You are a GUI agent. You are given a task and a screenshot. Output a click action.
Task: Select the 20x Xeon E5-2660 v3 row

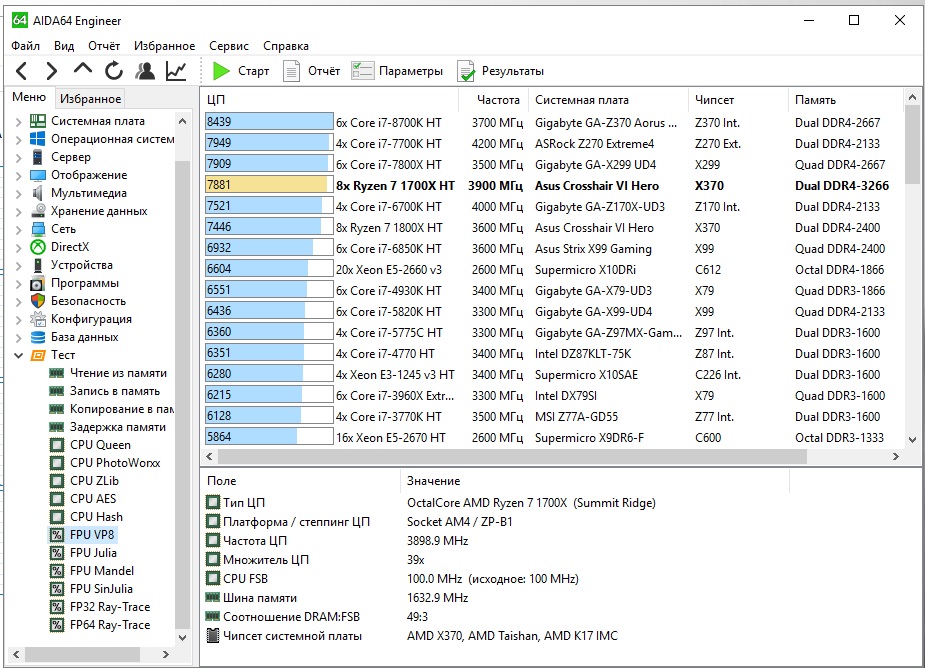[552, 270]
